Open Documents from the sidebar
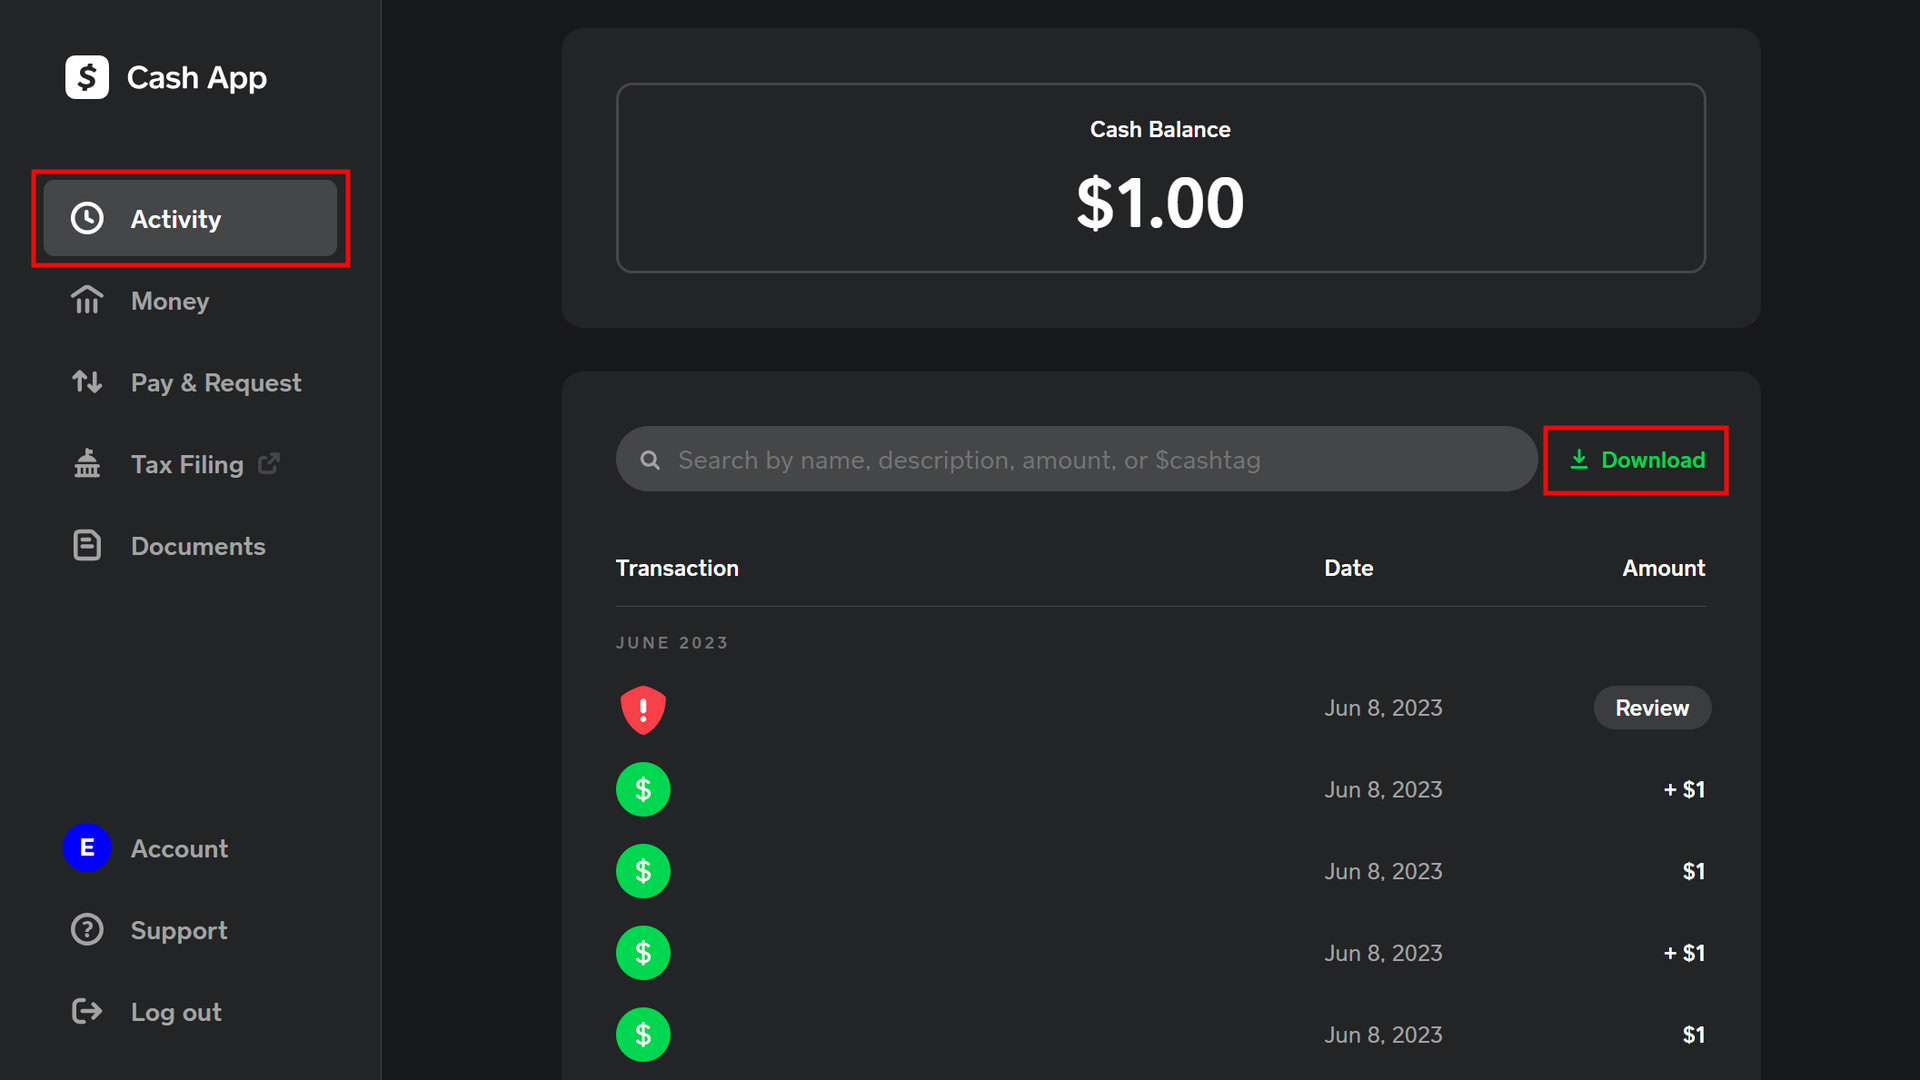 pos(197,546)
